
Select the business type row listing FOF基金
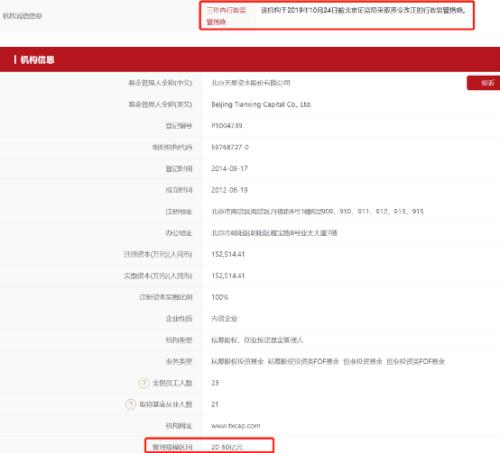tap(328, 361)
